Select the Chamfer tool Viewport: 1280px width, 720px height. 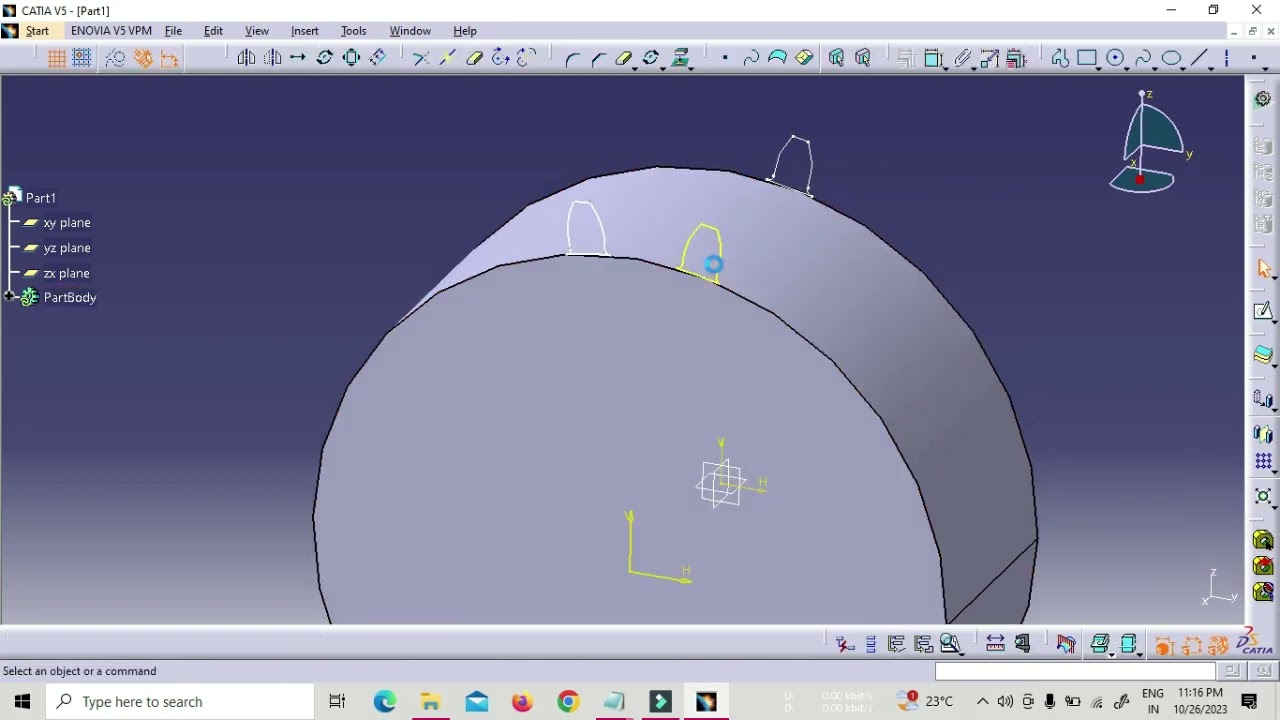pos(598,58)
